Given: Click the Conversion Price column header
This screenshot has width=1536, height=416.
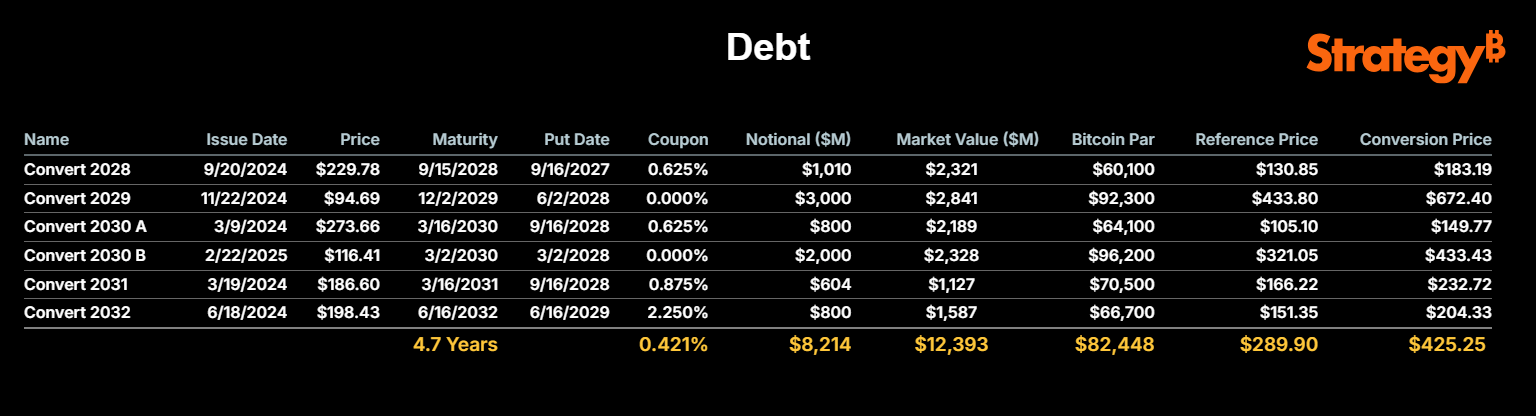Looking at the screenshot, I should (x=1425, y=140).
